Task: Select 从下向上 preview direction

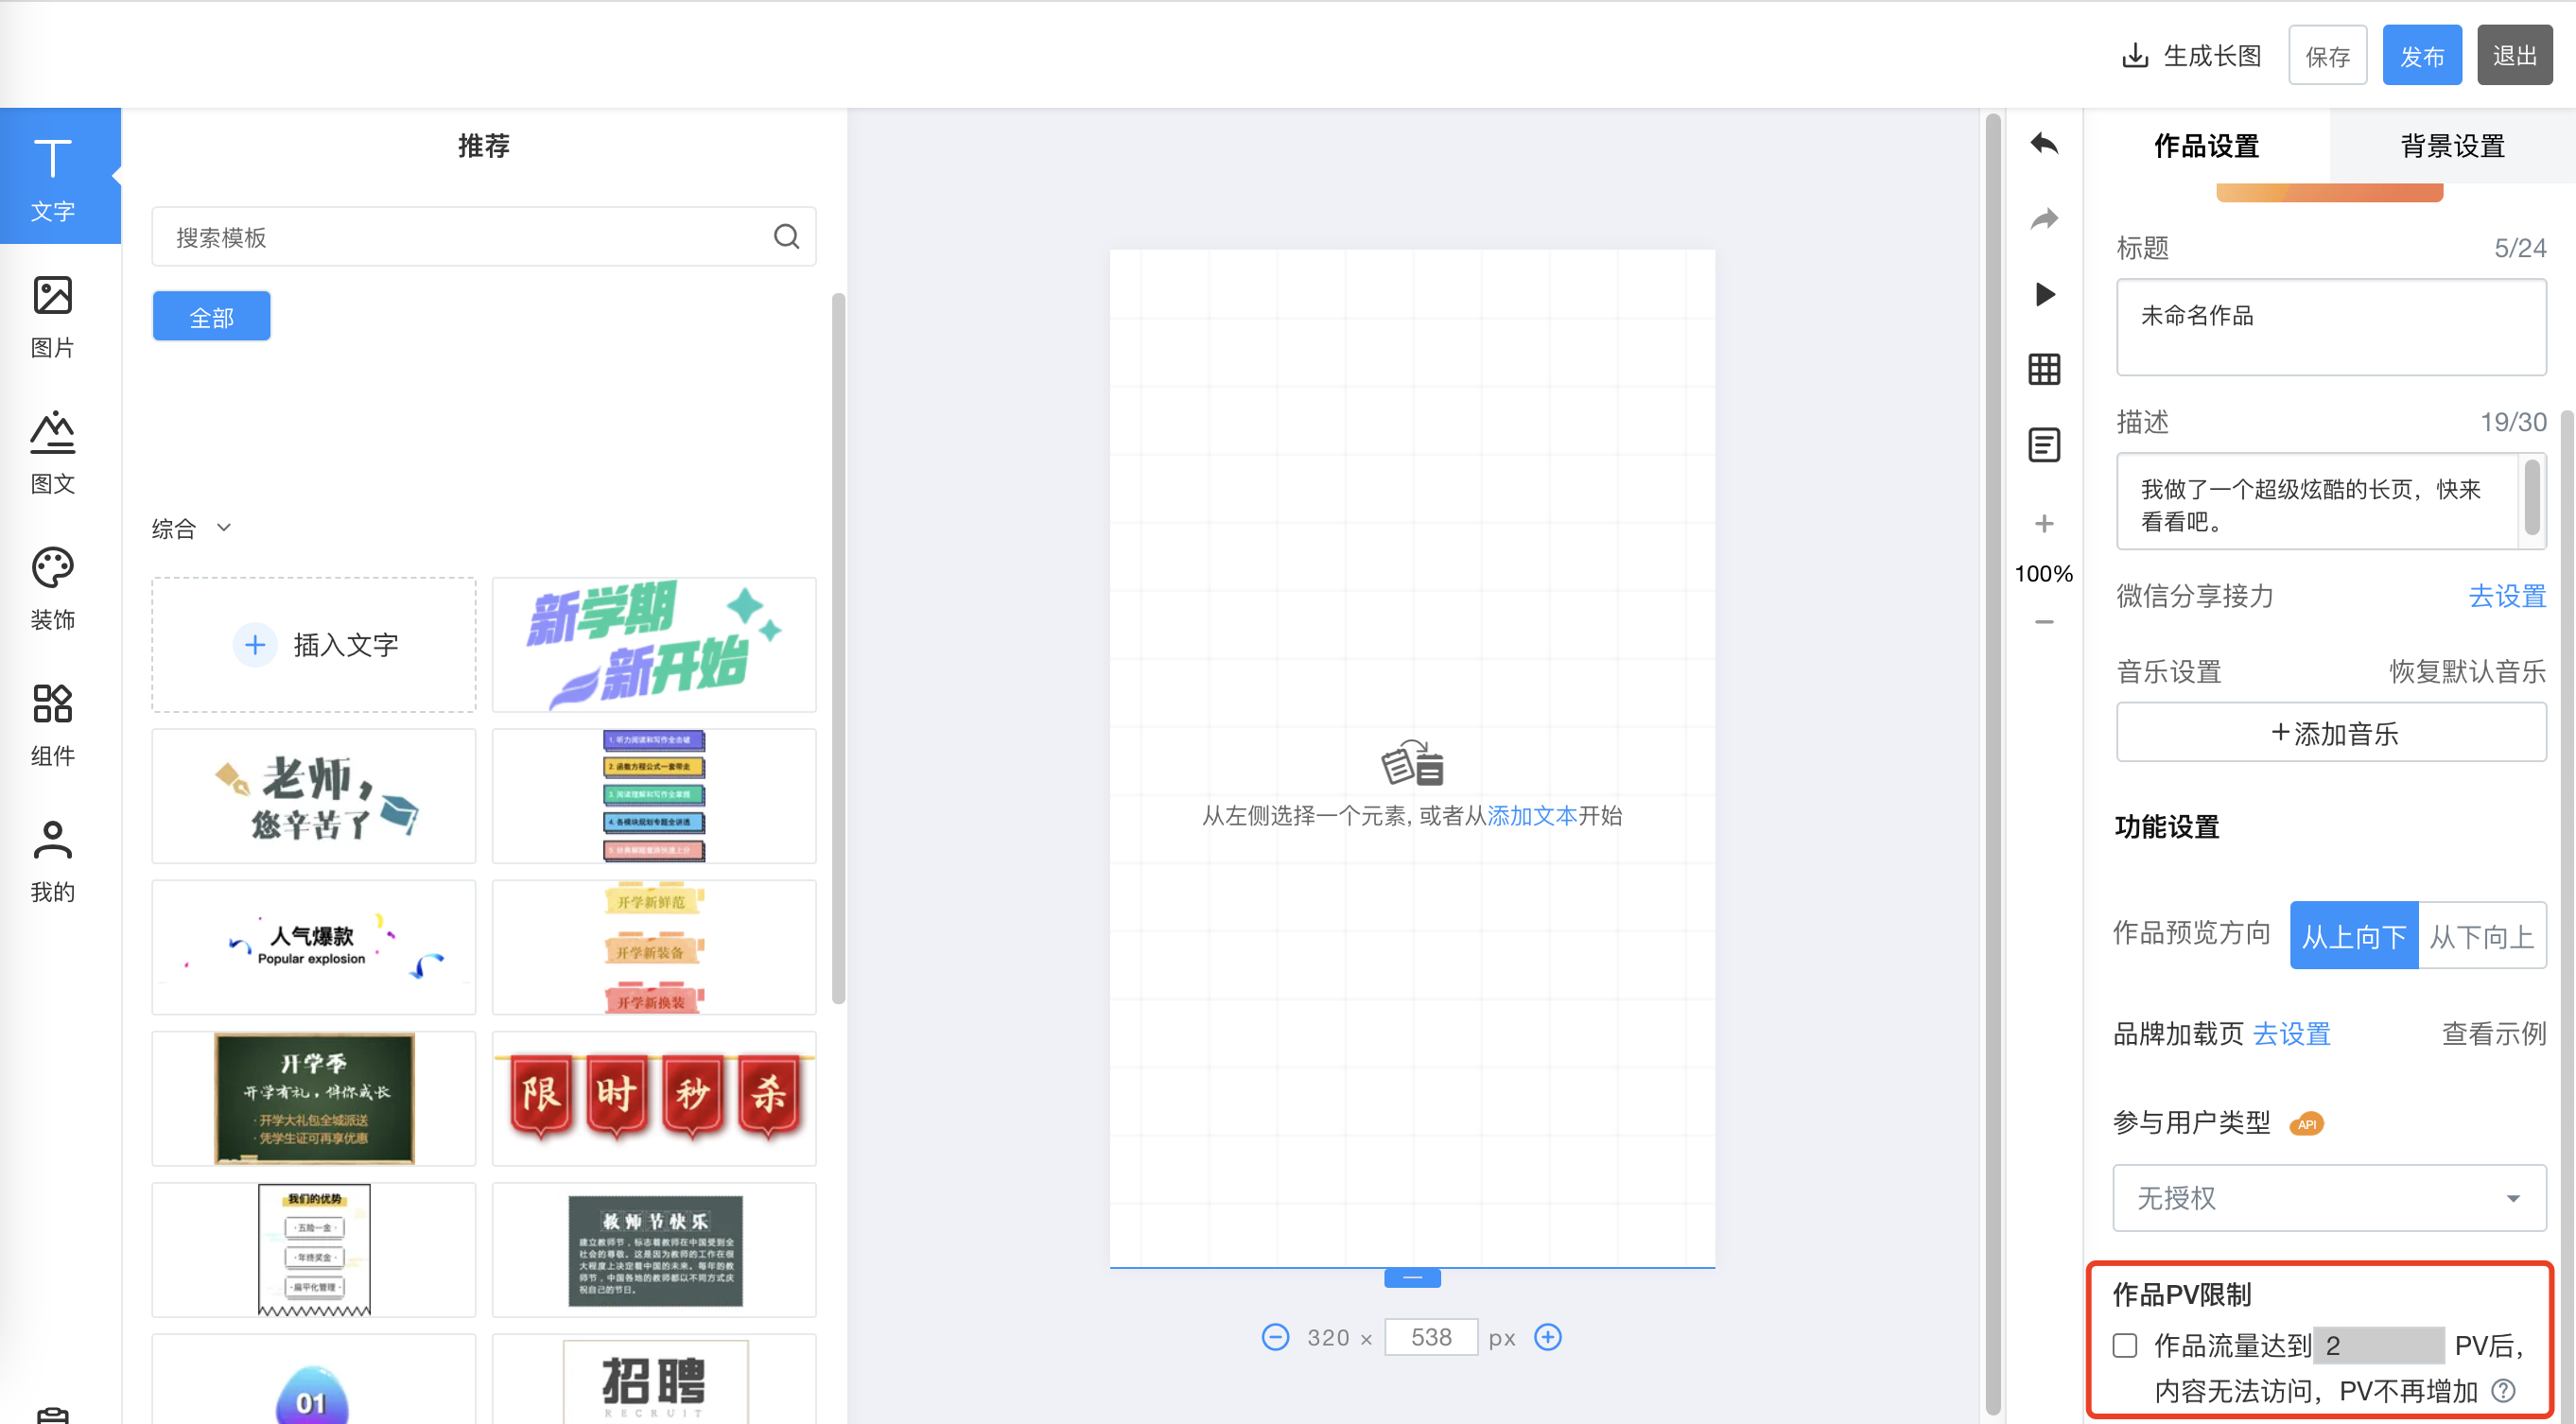Action: [x=2482, y=935]
